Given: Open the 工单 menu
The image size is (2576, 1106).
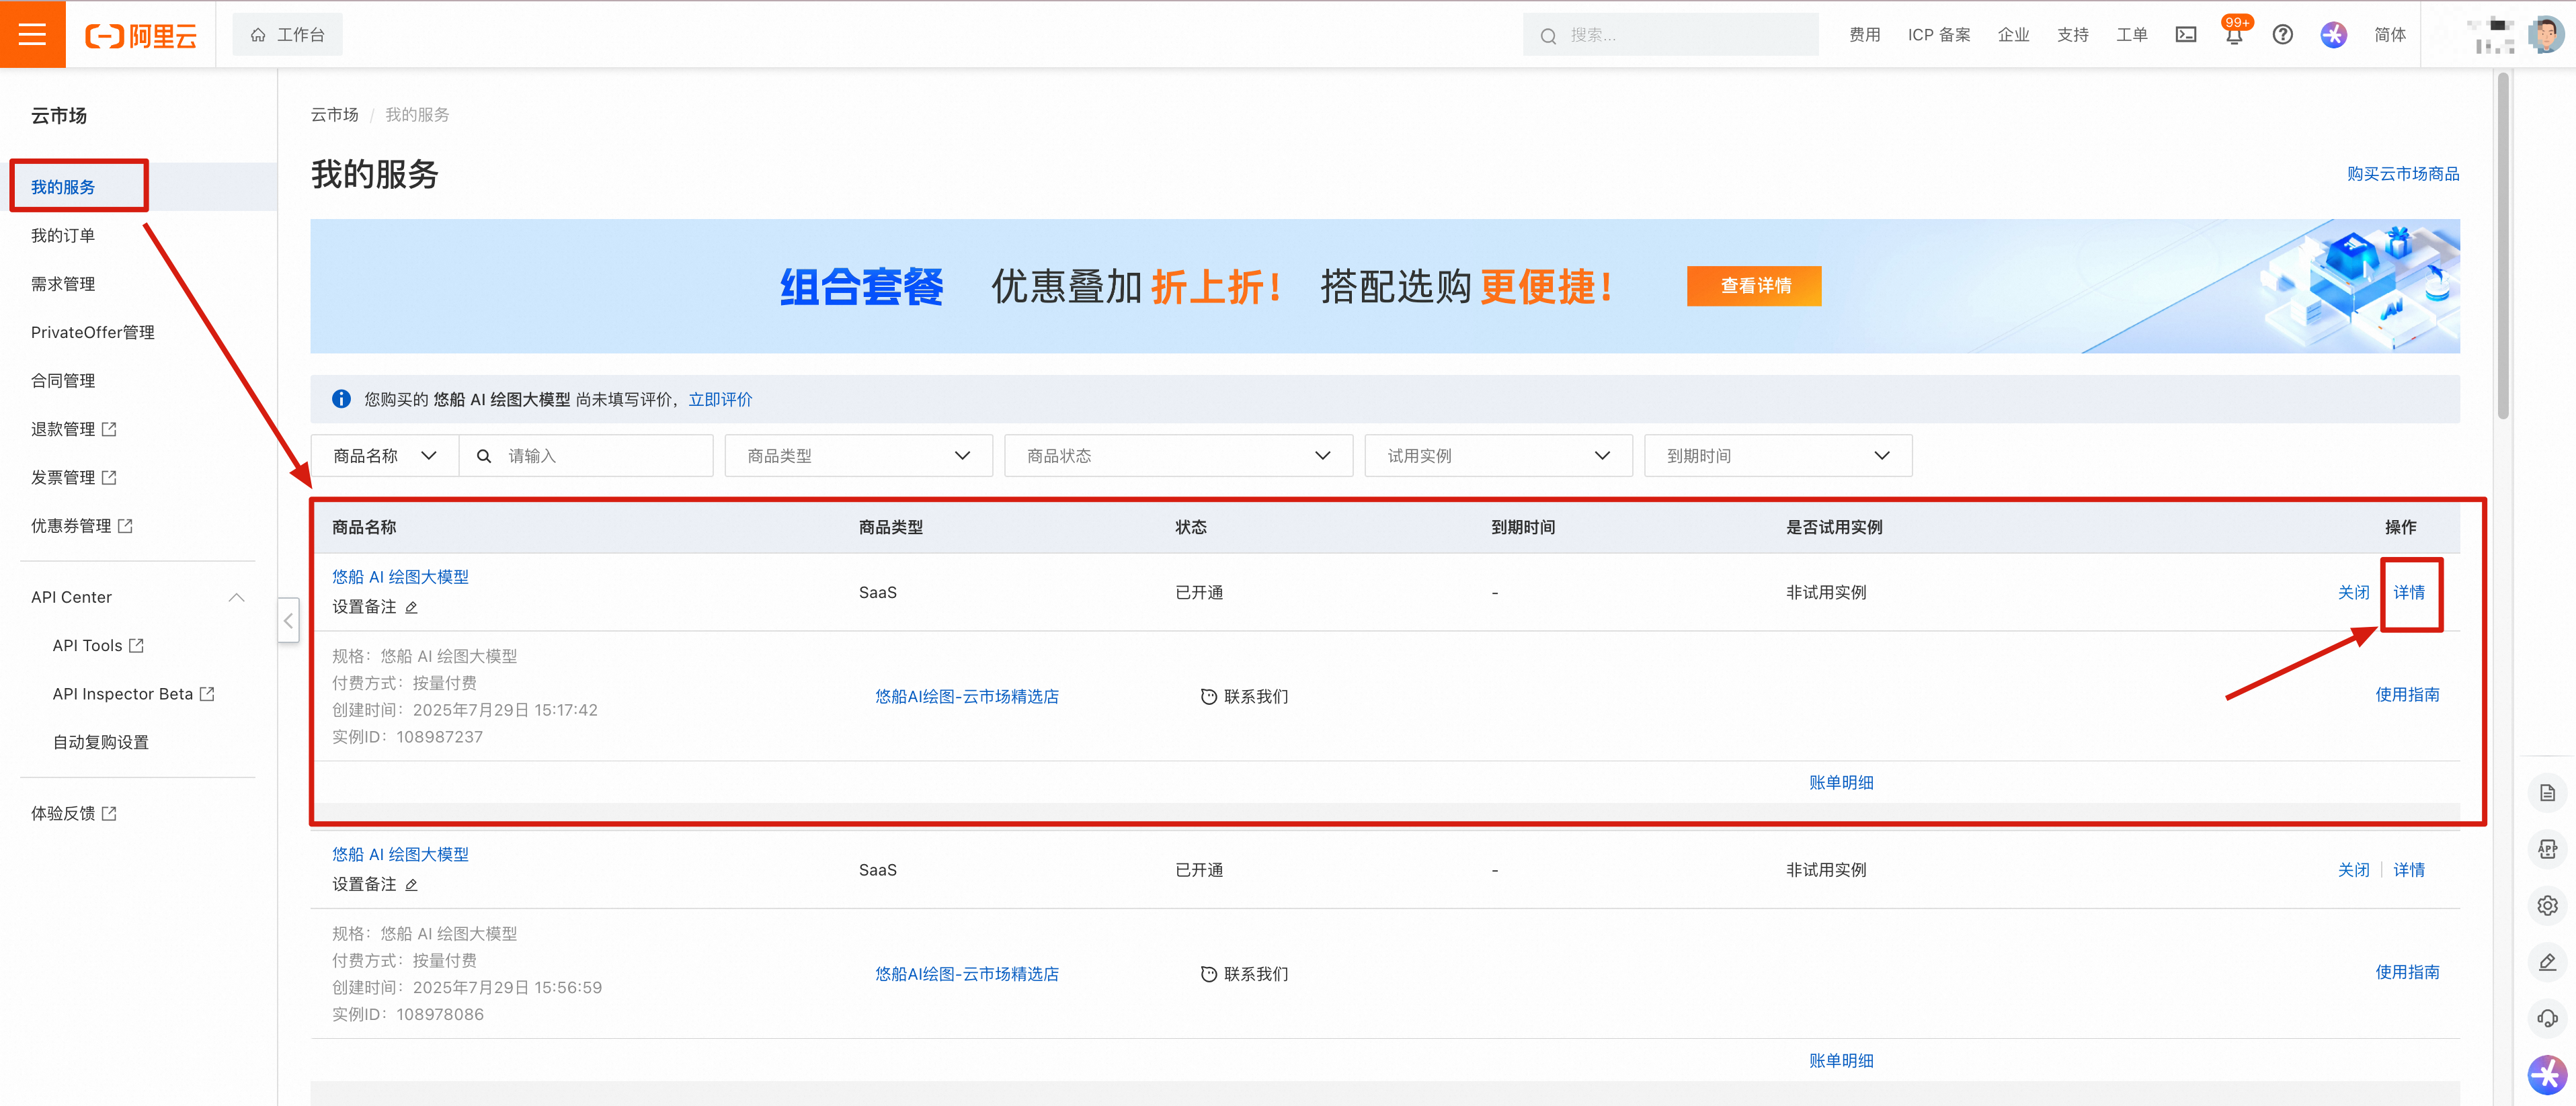Looking at the screenshot, I should (2131, 35).
